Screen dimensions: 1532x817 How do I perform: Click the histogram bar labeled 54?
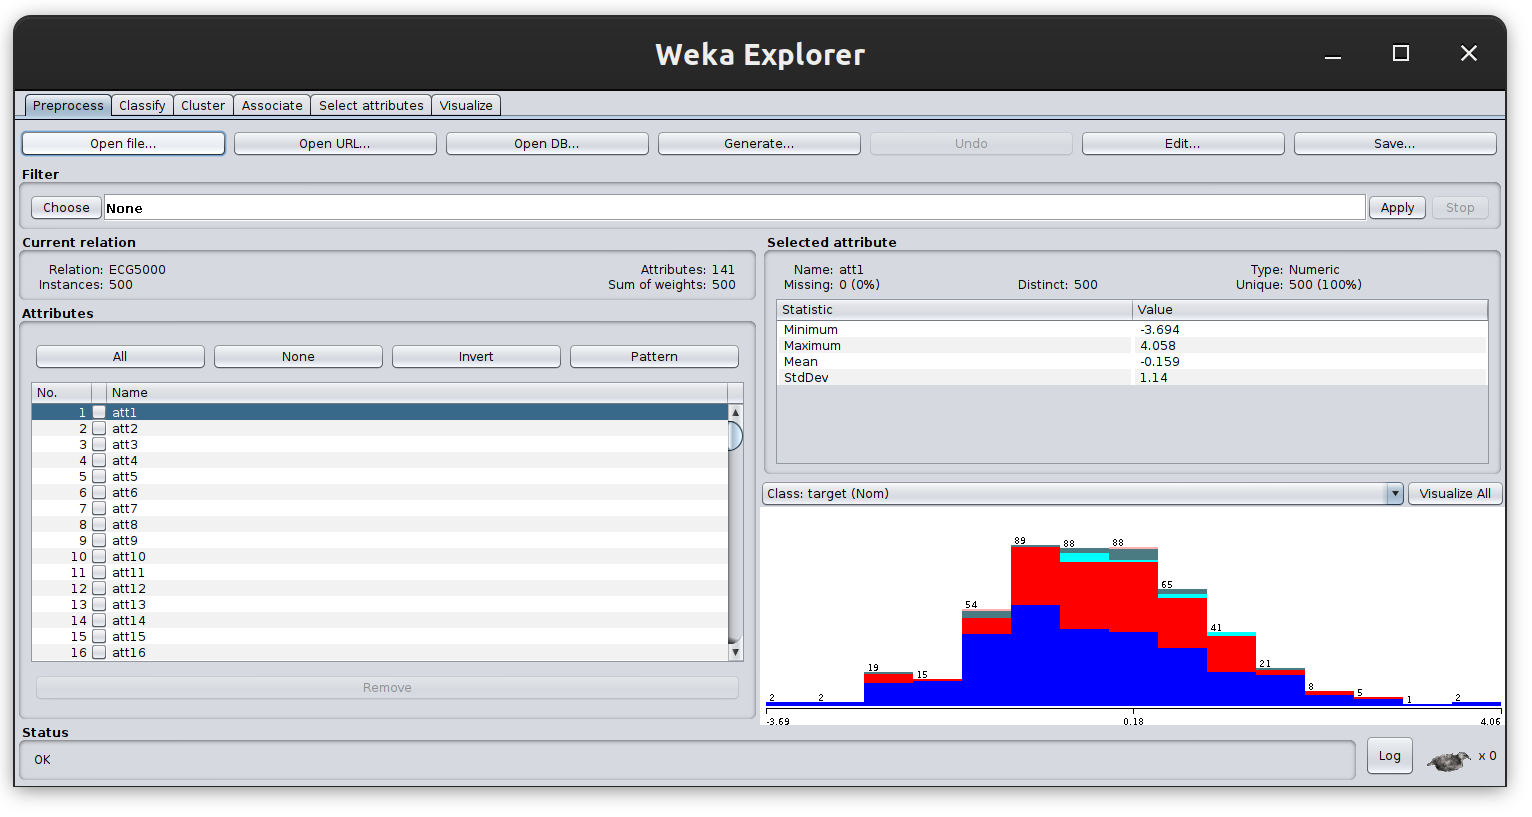pos(986,657)
